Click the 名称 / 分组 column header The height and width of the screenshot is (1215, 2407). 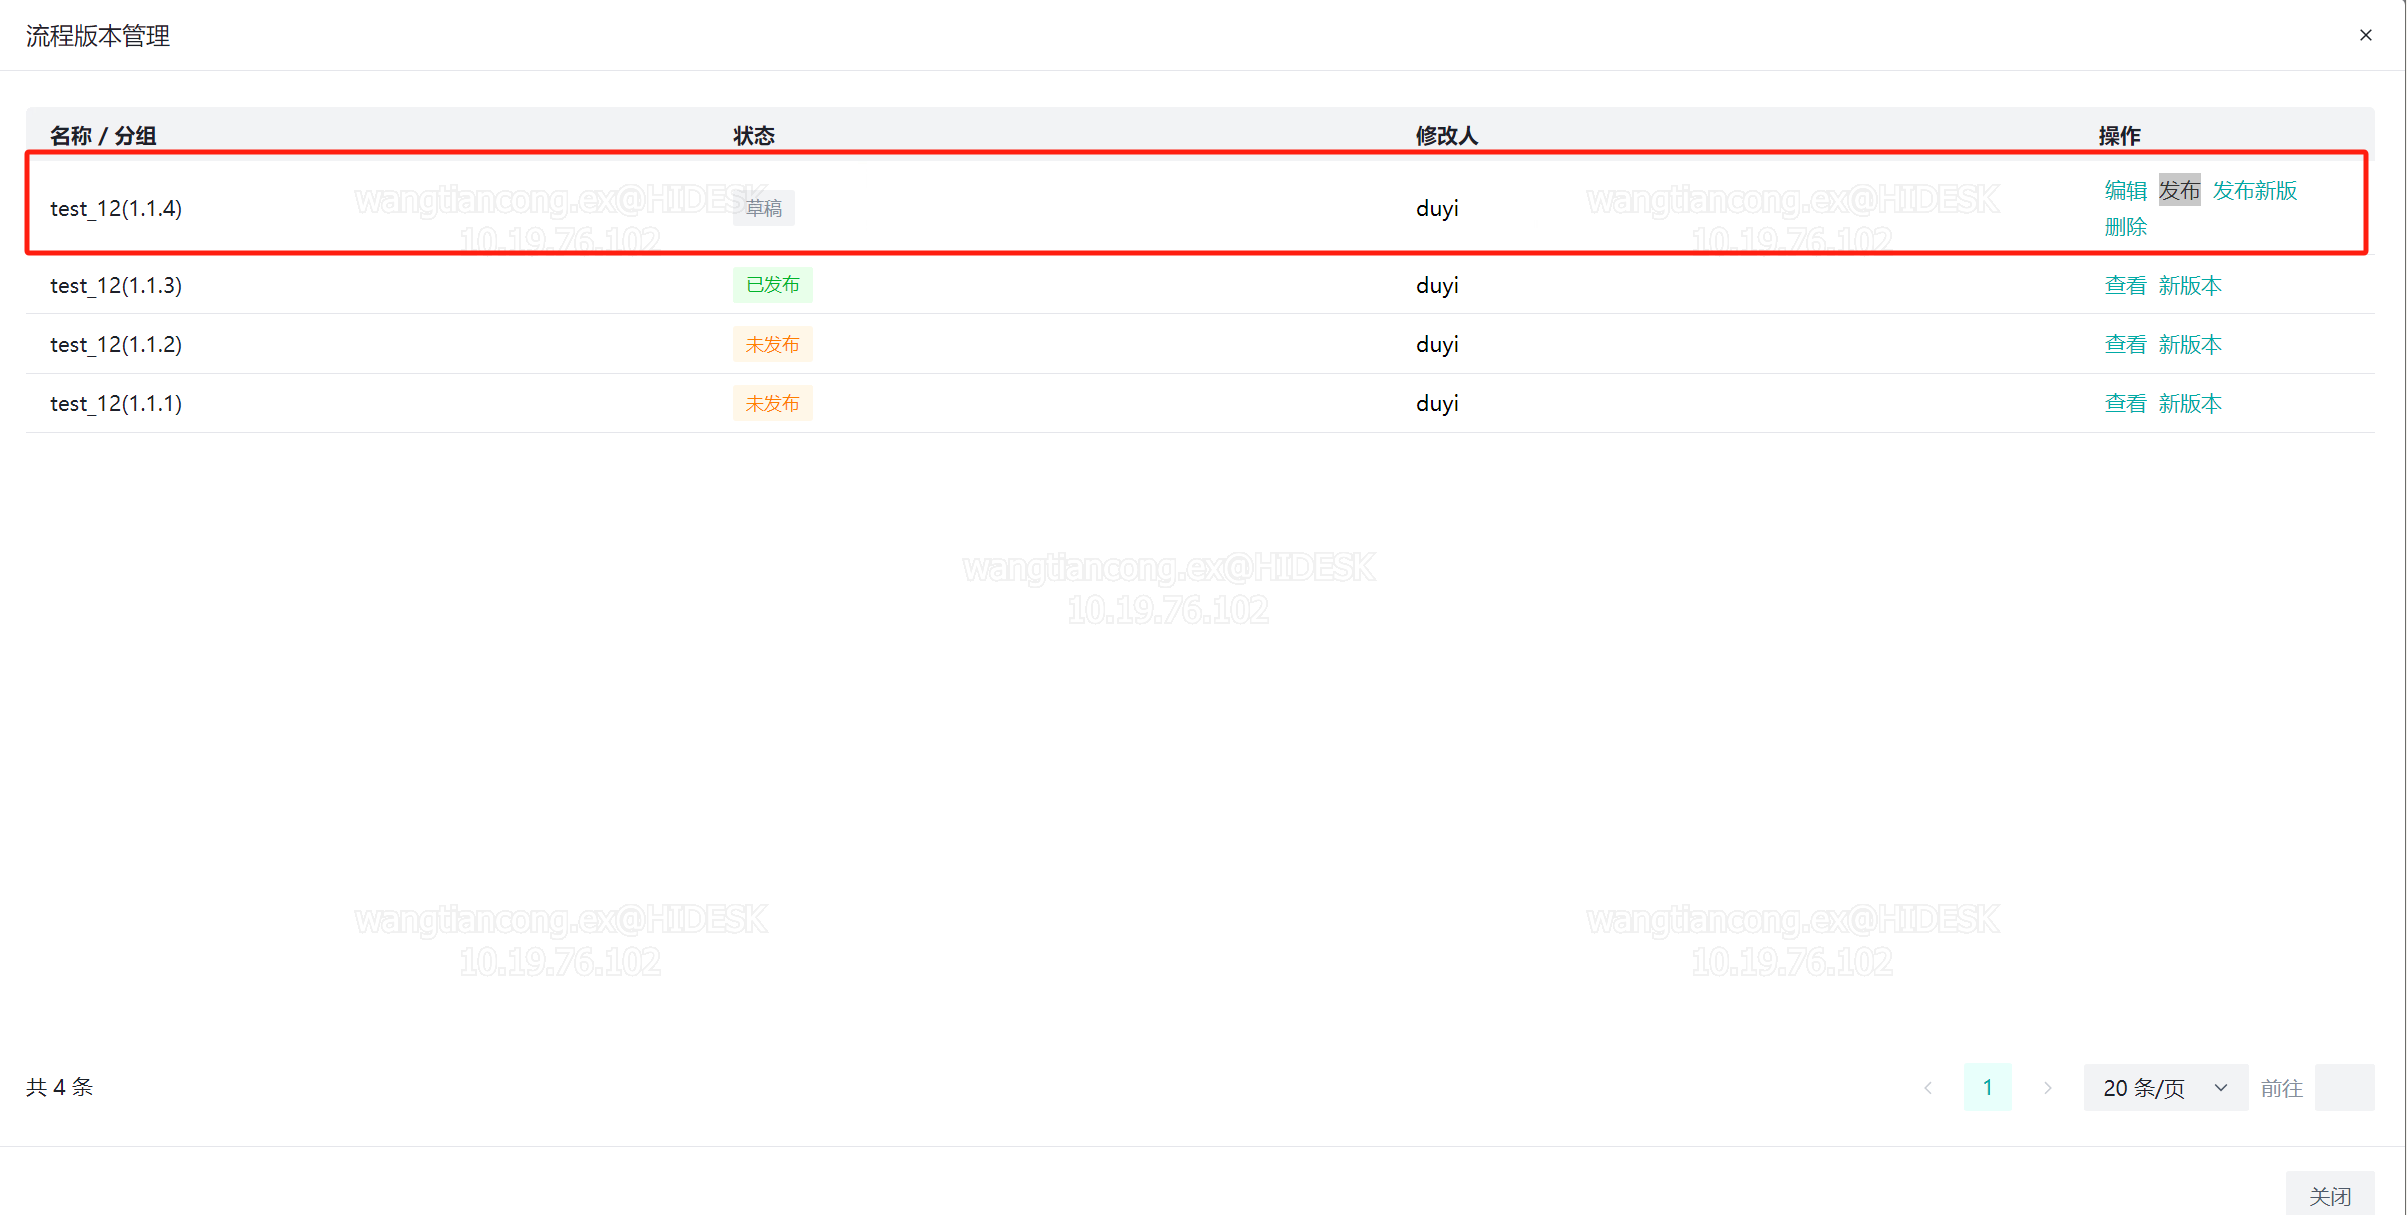coord(103,135)
